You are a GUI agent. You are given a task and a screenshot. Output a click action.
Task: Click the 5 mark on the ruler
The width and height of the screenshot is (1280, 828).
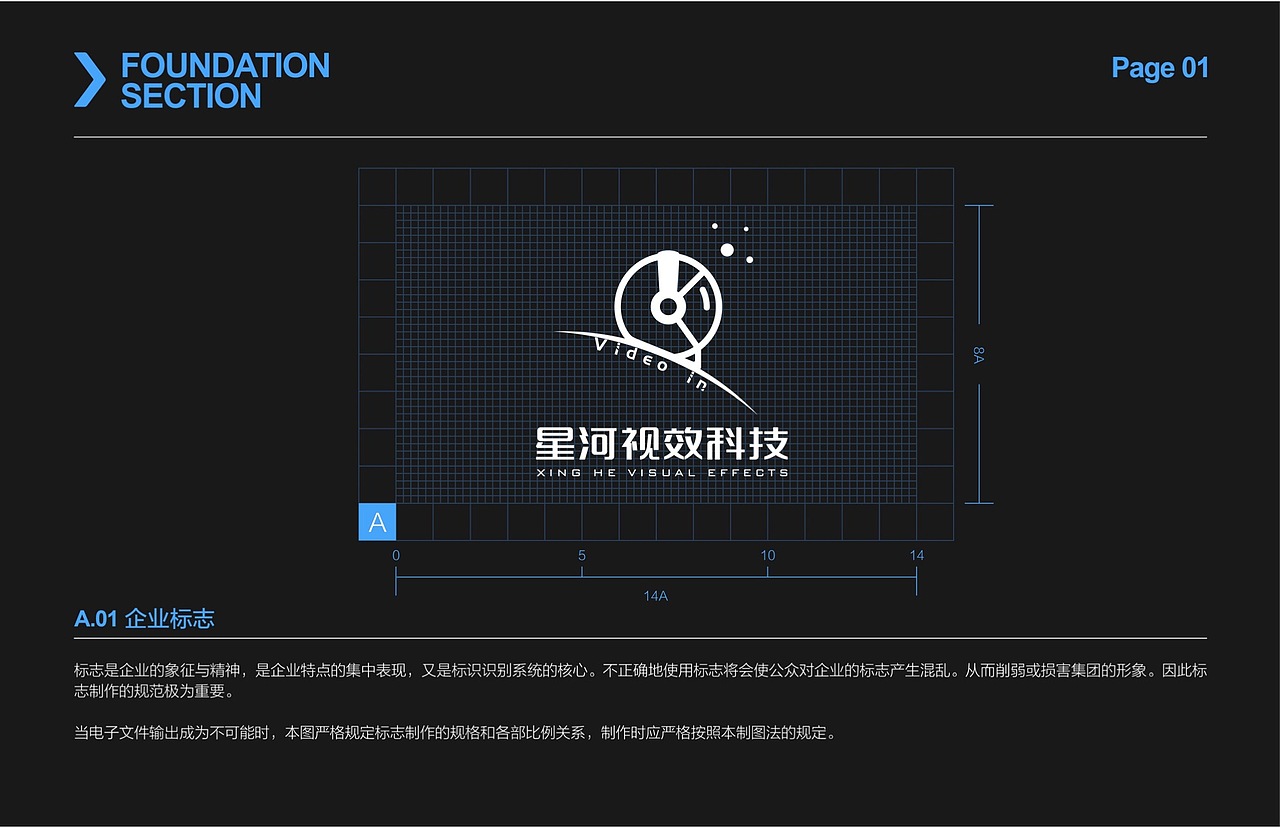tap(582, 555)
